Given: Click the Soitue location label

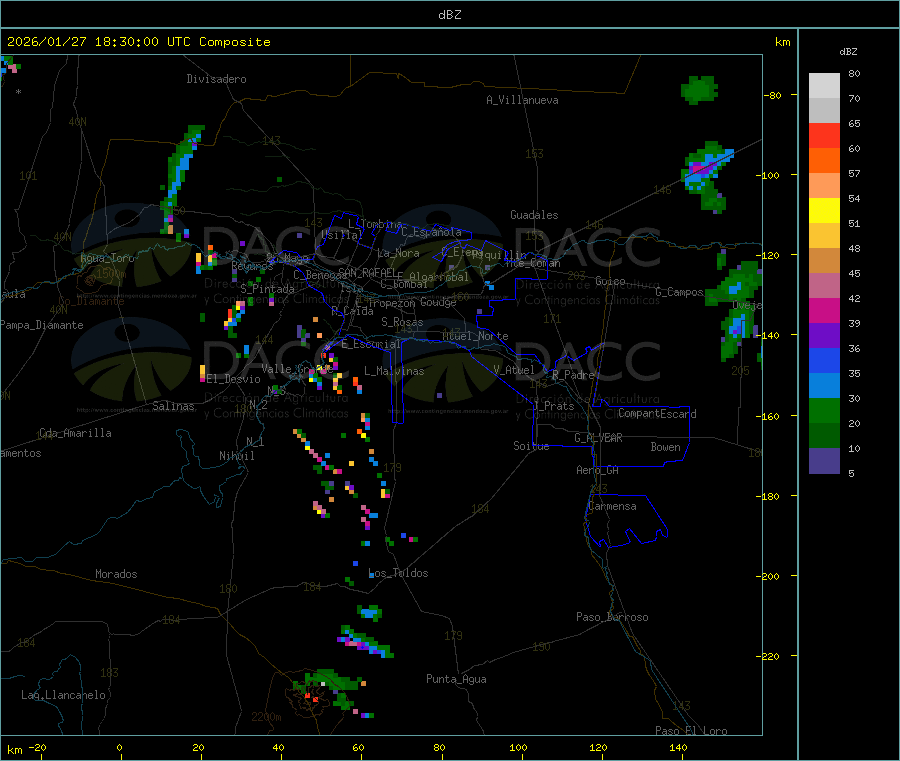Looking at the screenshot, I should point(531,446).
